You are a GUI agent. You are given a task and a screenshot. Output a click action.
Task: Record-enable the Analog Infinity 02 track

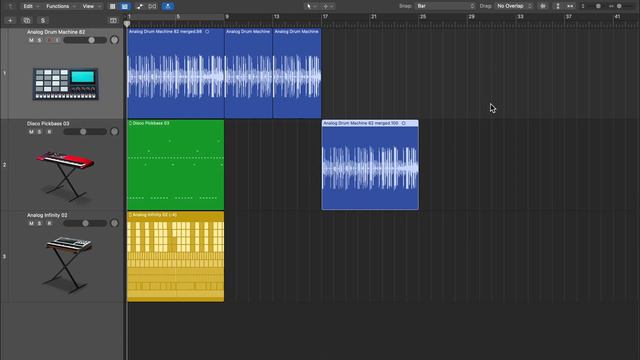[49, 223]
